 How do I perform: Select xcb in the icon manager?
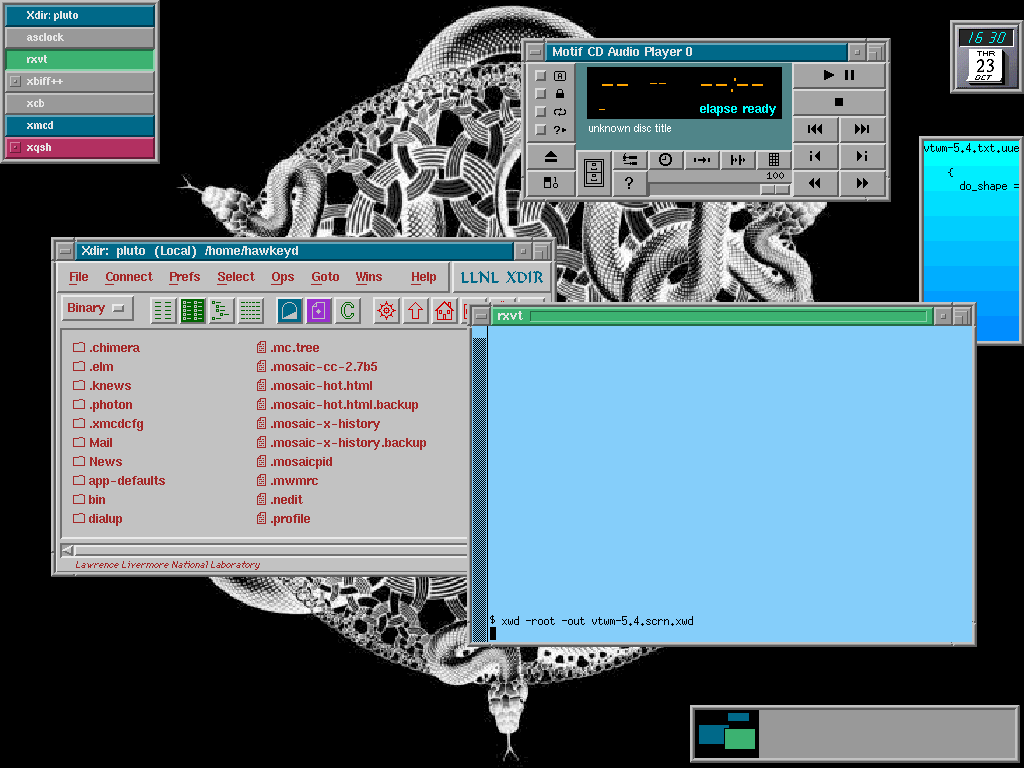[x=80, y=103]
